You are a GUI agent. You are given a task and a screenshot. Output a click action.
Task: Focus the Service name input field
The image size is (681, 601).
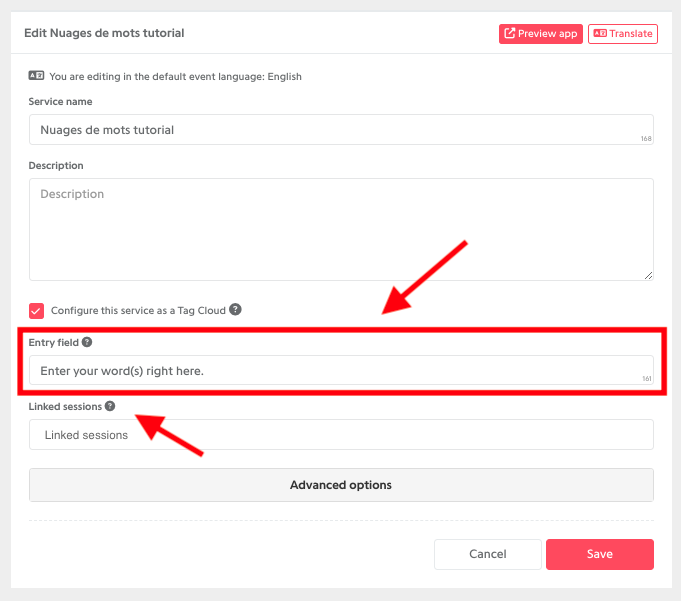point(341,129)
